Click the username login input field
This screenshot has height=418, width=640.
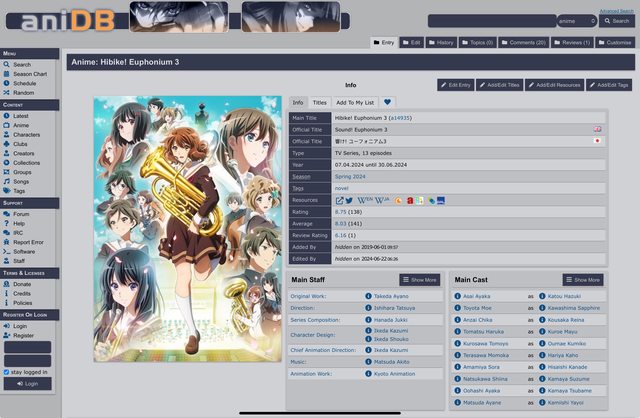(x=27, y=347)
